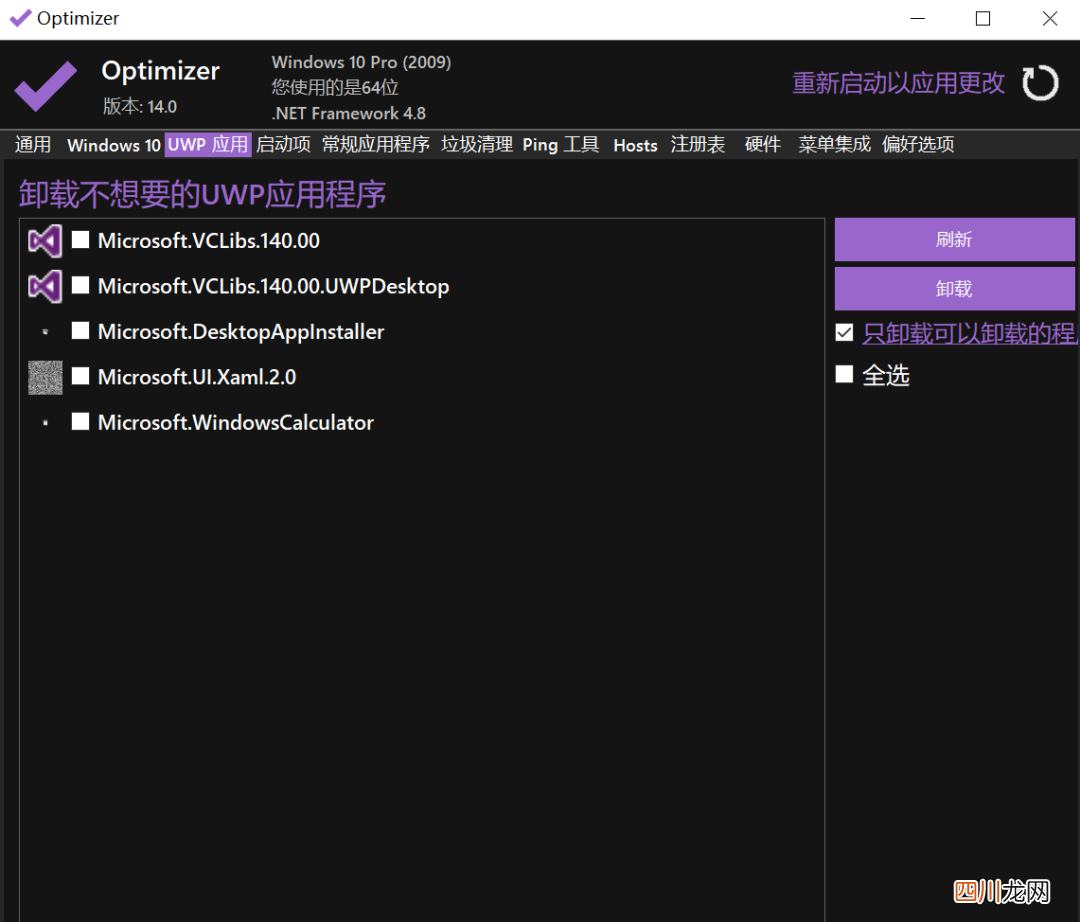The width and height of the screenshot is (1080, 922).
Task: Click the 刷新 refresh button
Action: 955,240
